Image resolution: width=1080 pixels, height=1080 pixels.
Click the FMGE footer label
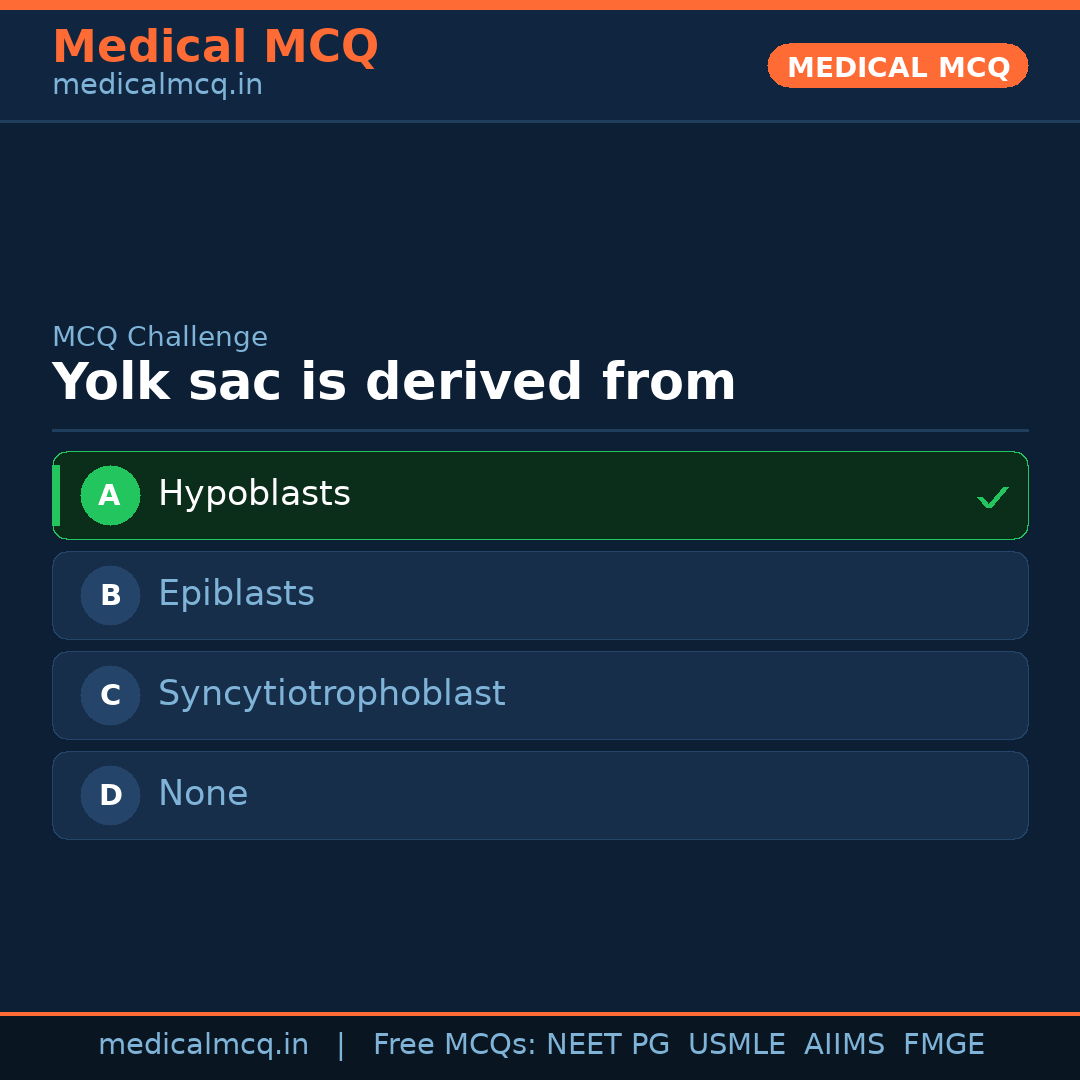943,1043
